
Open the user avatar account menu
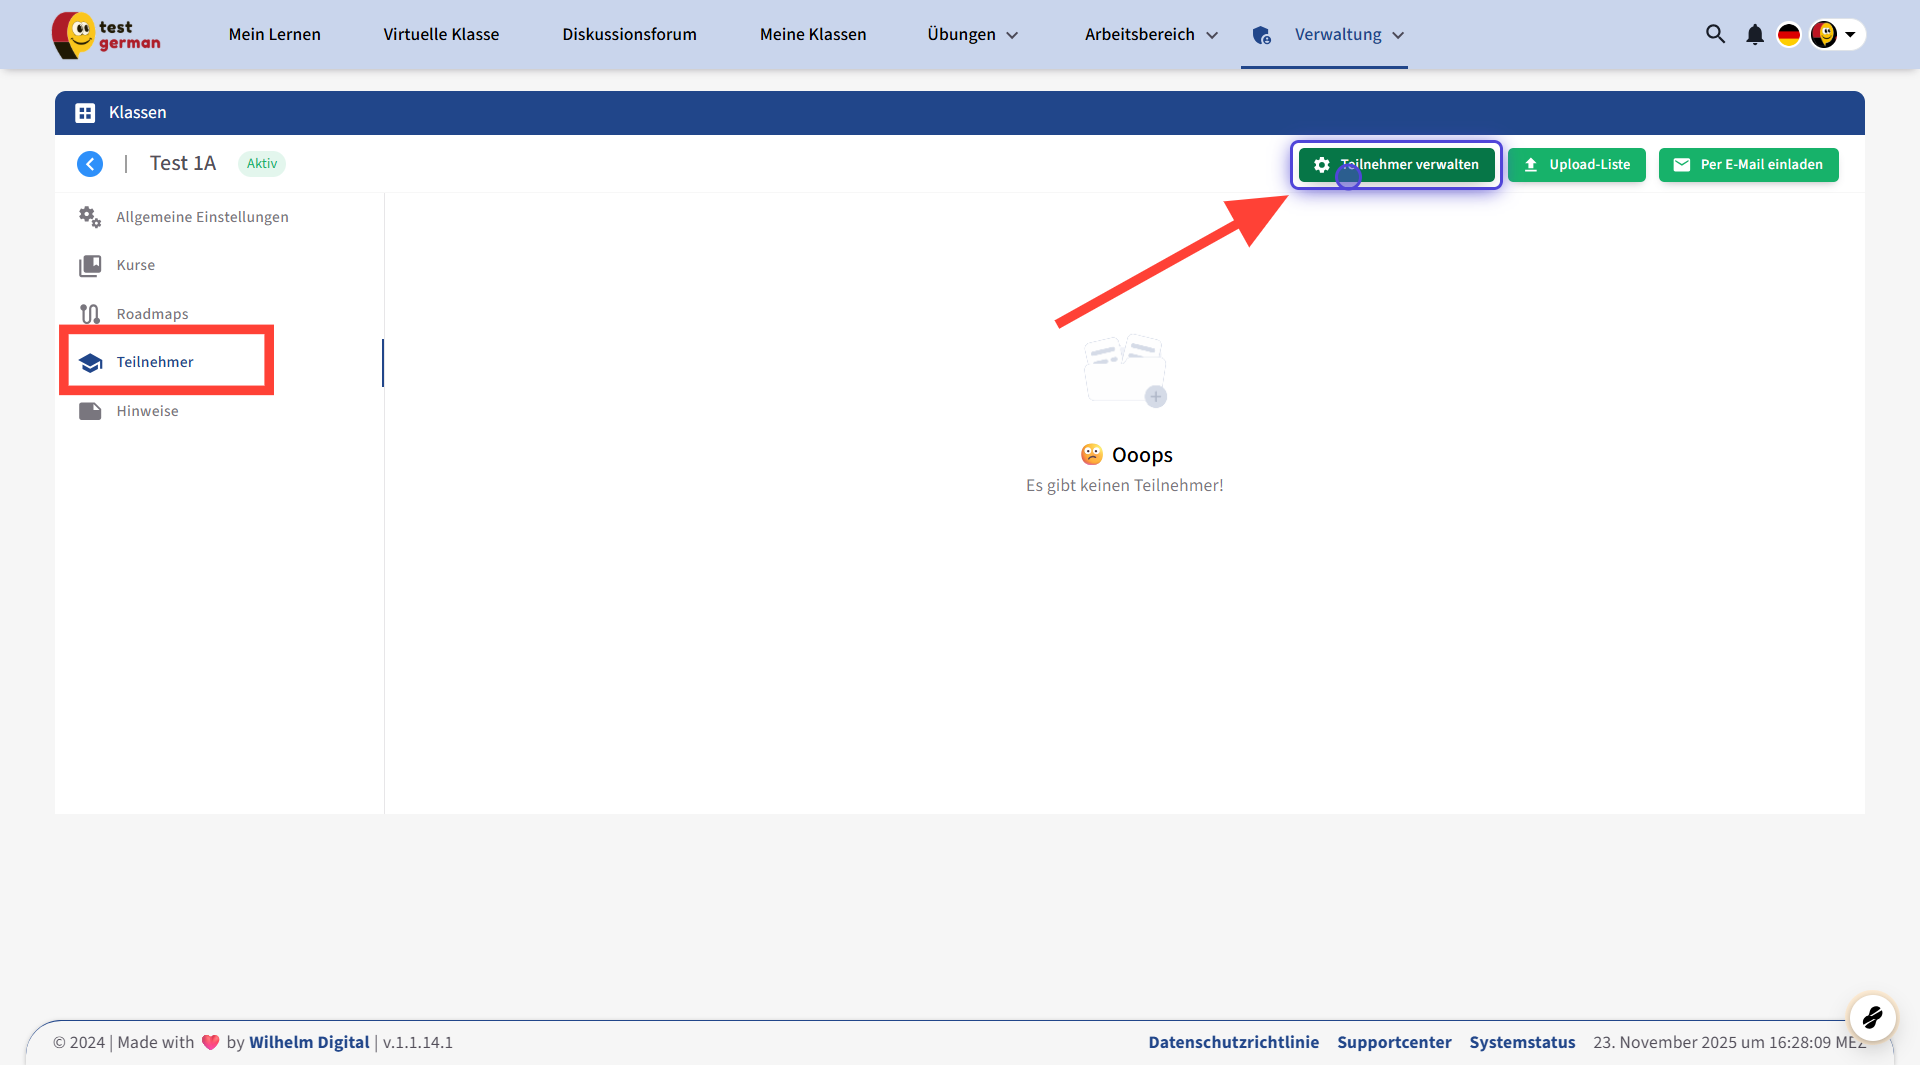click(x=1836, y=35)
